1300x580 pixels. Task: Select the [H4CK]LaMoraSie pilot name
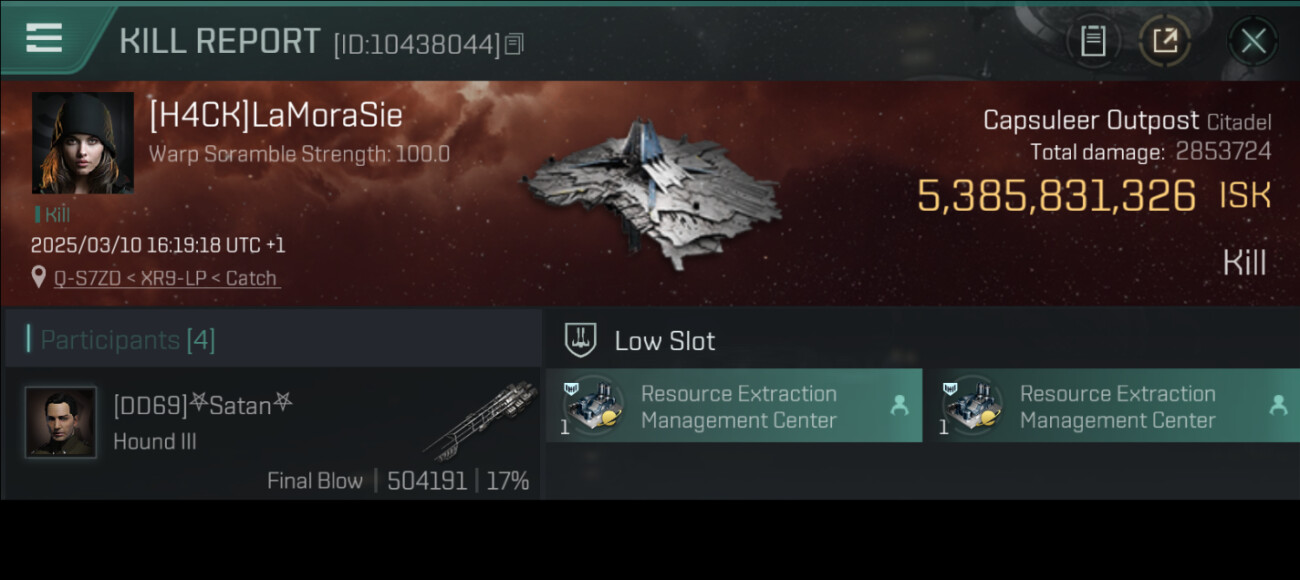tap(276, 116)
